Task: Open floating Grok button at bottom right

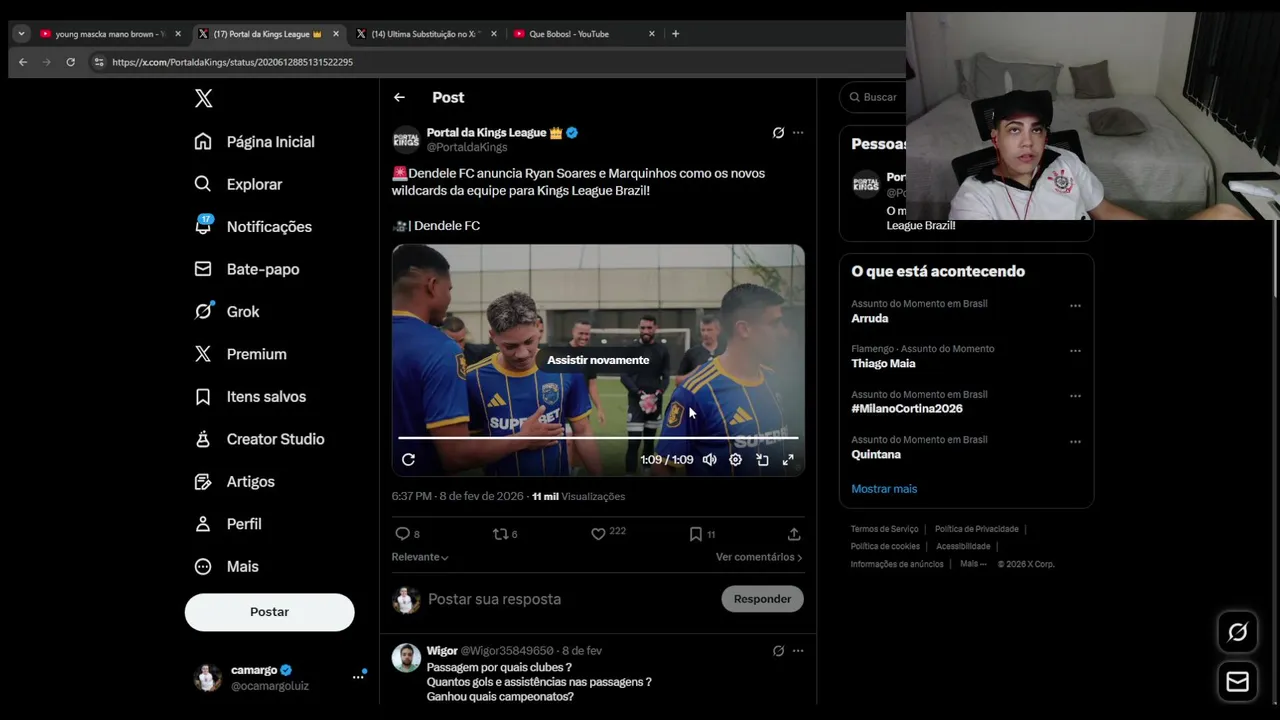Action: (x=1237, y=632)
